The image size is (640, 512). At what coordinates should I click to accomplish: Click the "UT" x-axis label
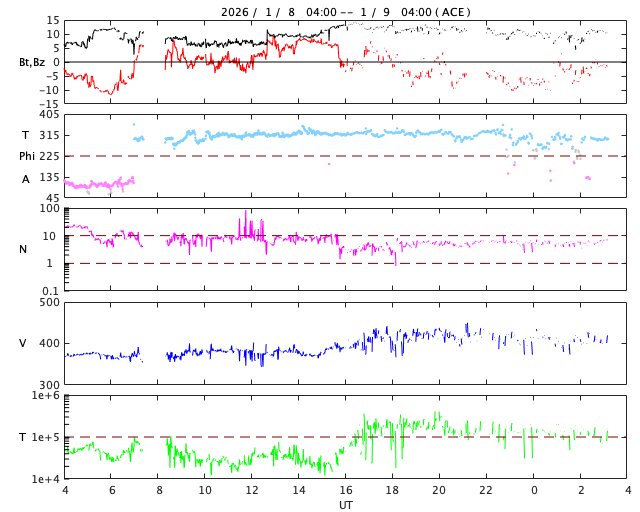tap(346, 505)
